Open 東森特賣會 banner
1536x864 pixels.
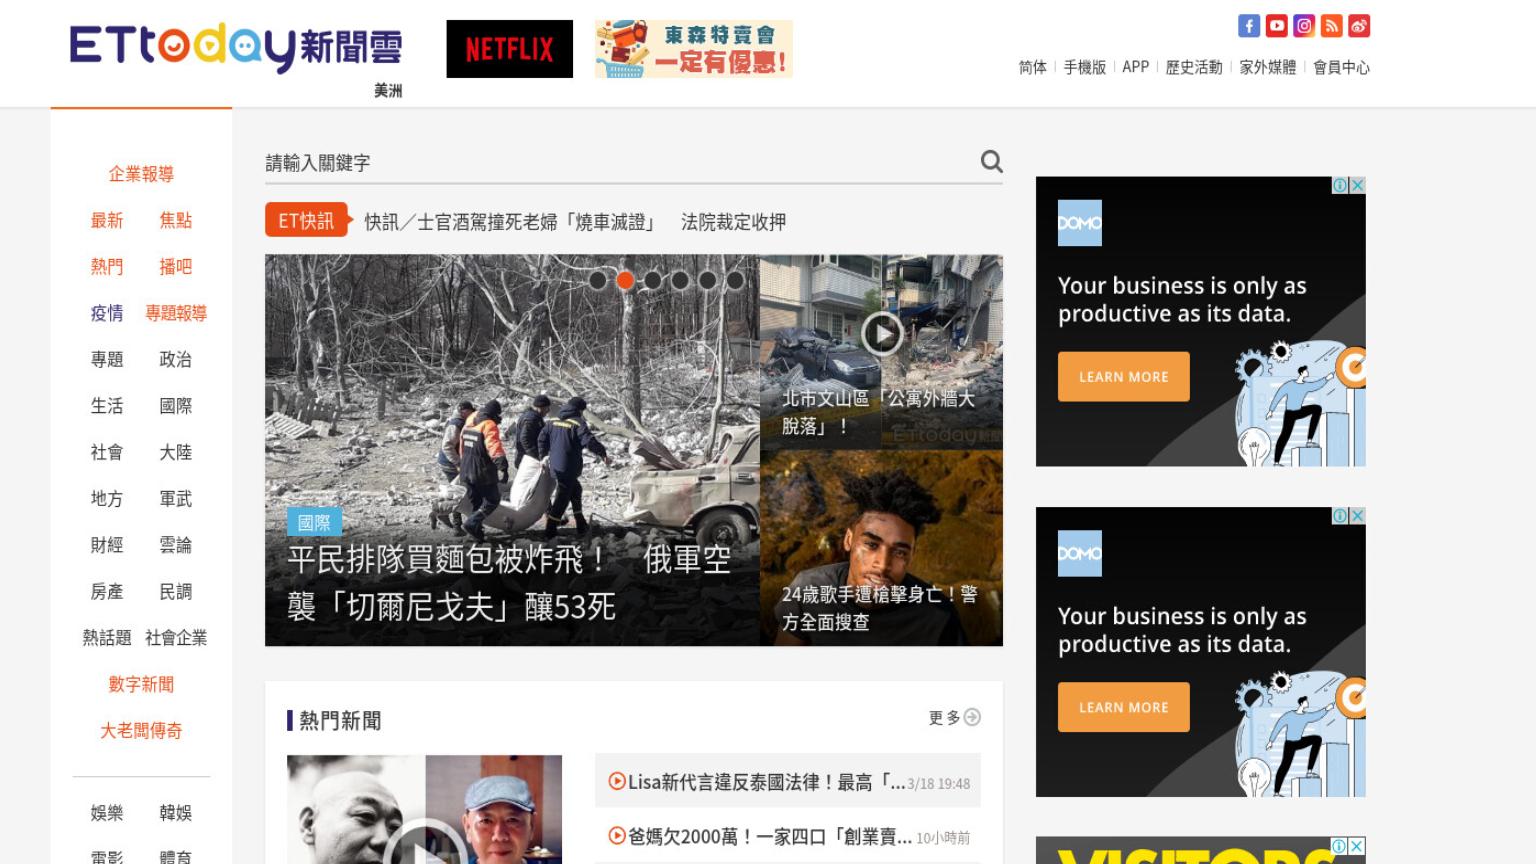click(x=693, y=48)
